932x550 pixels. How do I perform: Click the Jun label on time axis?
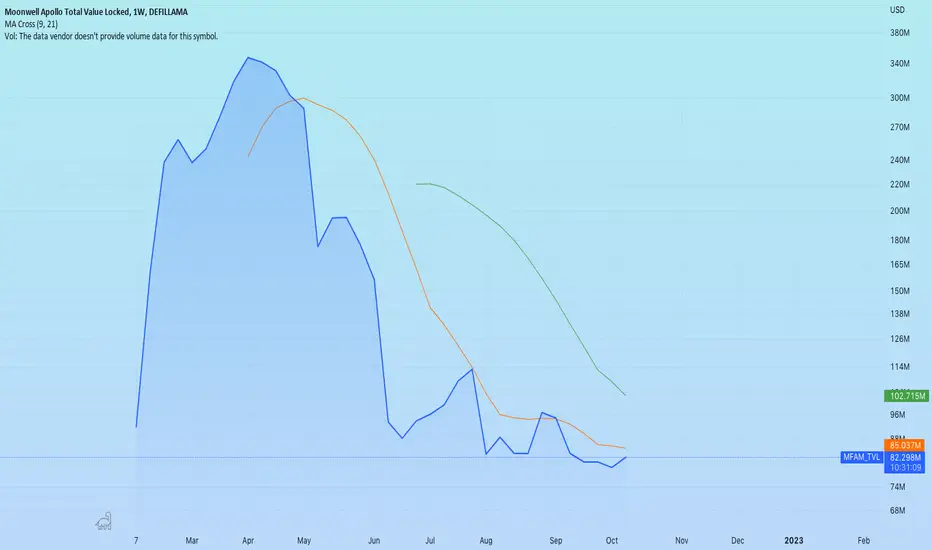[x=374, y=540]
